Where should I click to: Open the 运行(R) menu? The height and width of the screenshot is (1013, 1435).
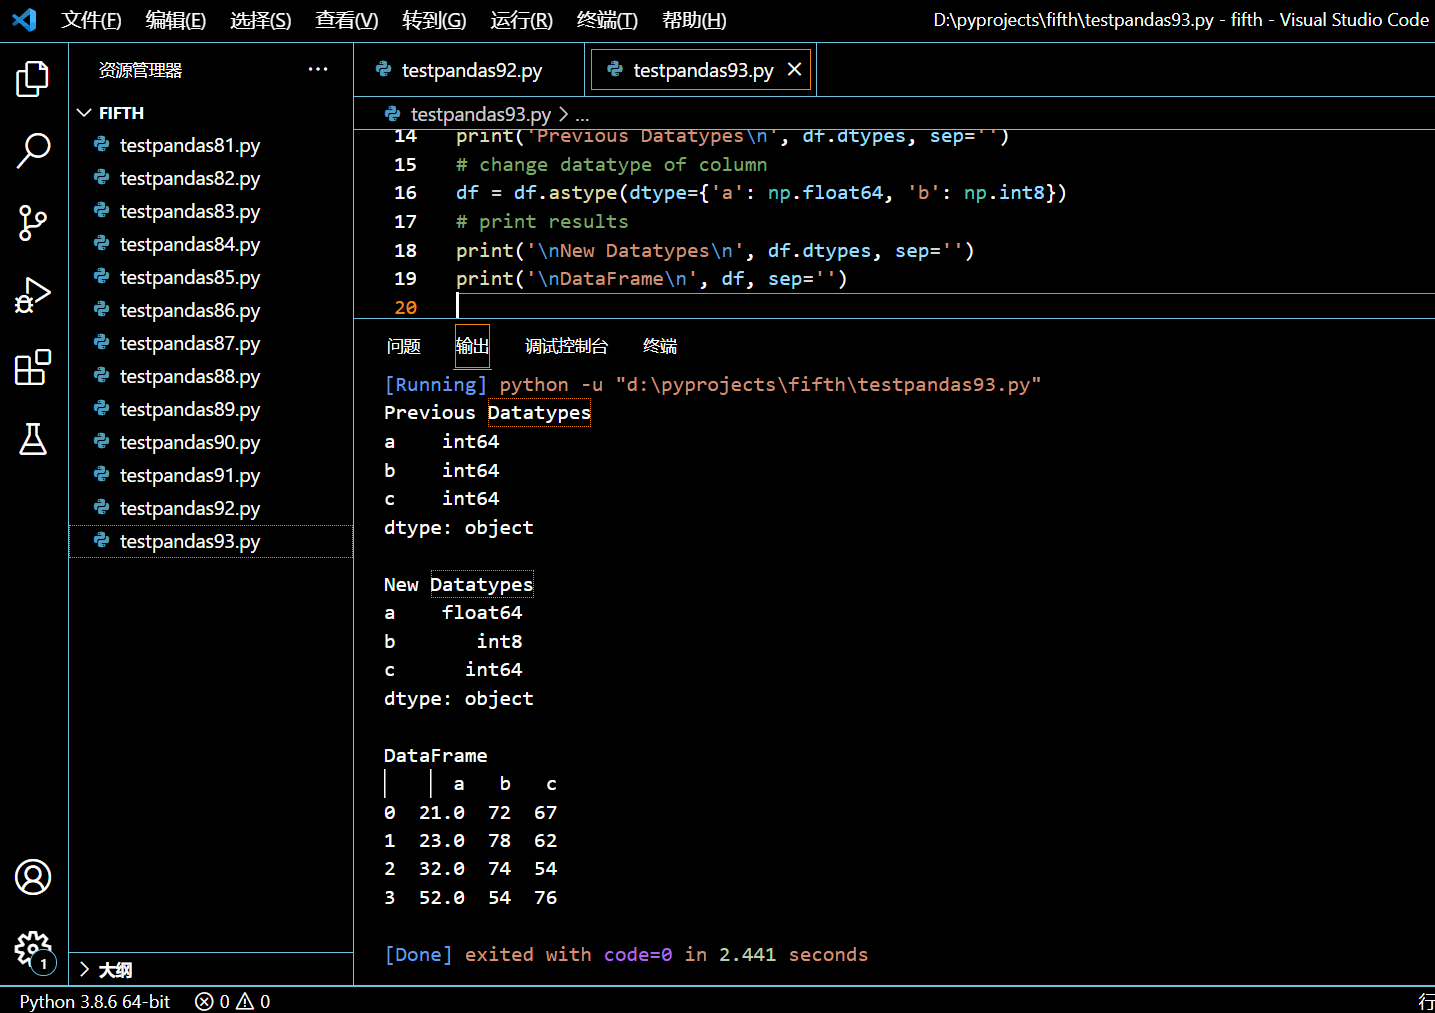click(x=521, y=20)
